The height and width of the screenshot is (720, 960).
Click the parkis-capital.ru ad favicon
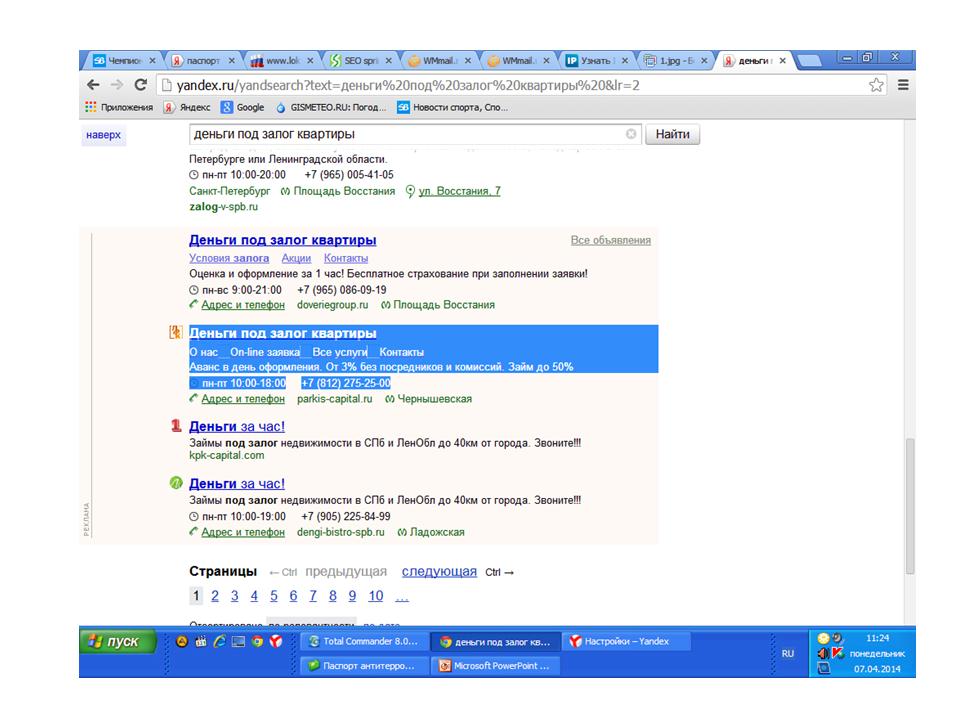(x=176, y=332)
